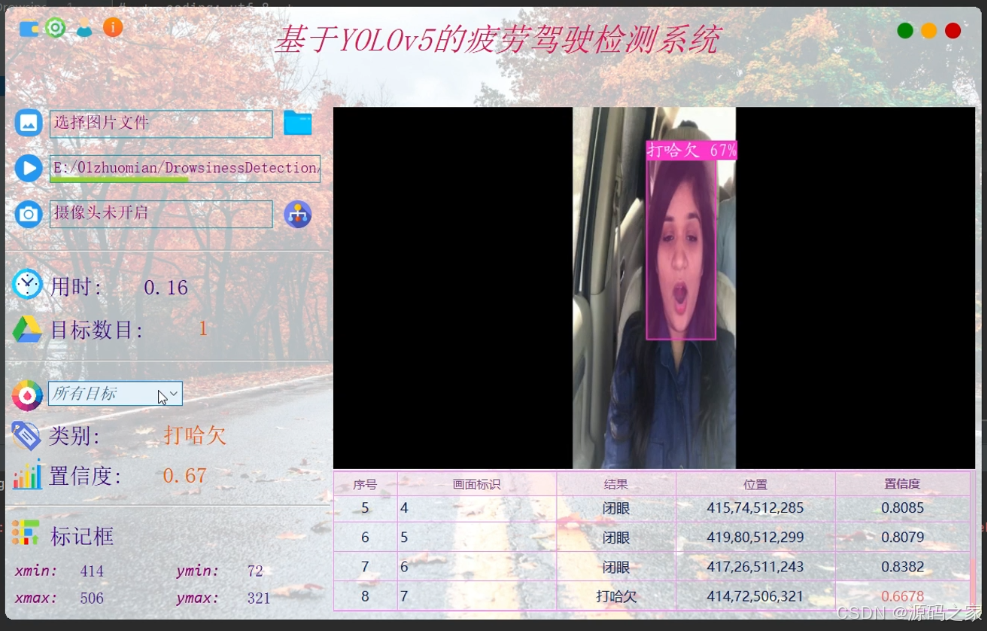987x631 pixels.
Task: Click the green video progress bar
Action: tap(119, 179)
